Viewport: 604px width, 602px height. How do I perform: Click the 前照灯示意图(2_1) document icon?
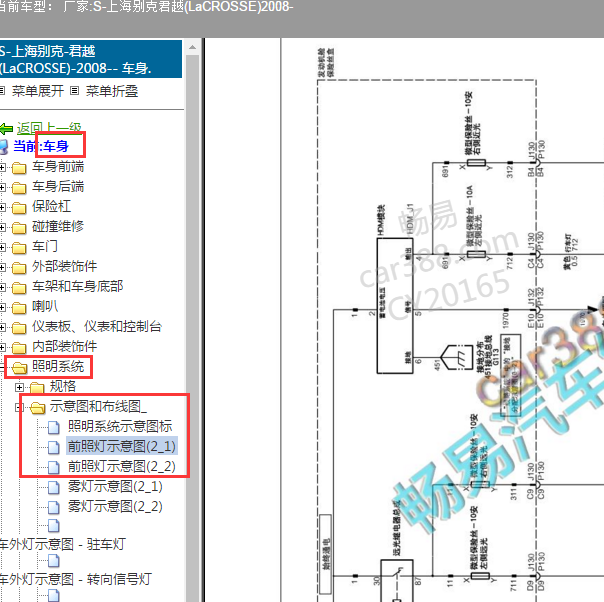pos(54,447)
